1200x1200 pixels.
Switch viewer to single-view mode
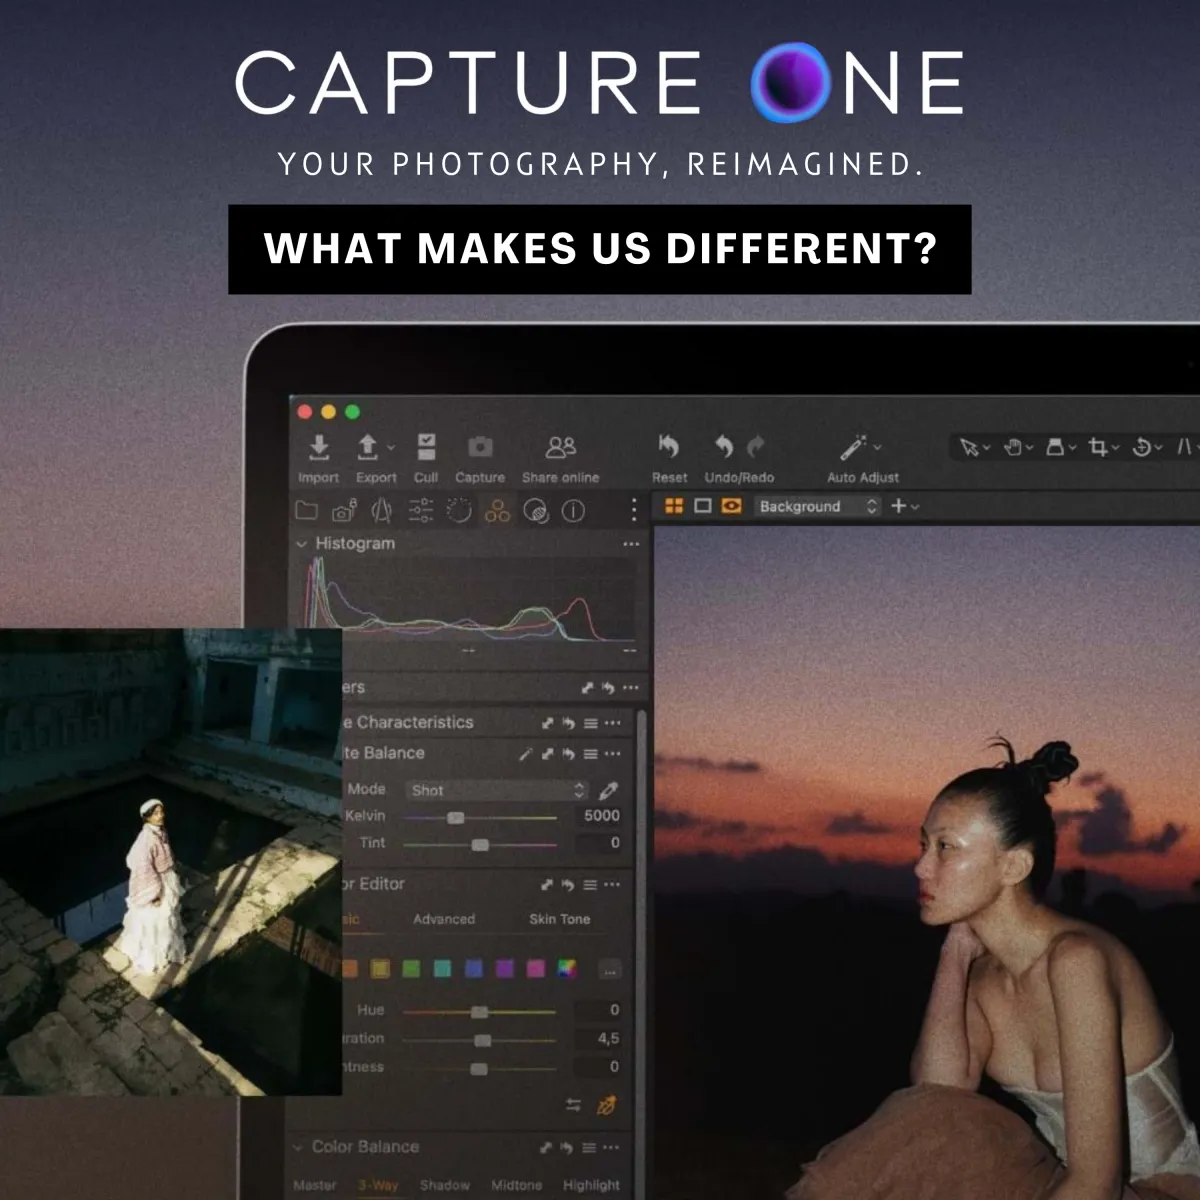[x=703, y=506]
